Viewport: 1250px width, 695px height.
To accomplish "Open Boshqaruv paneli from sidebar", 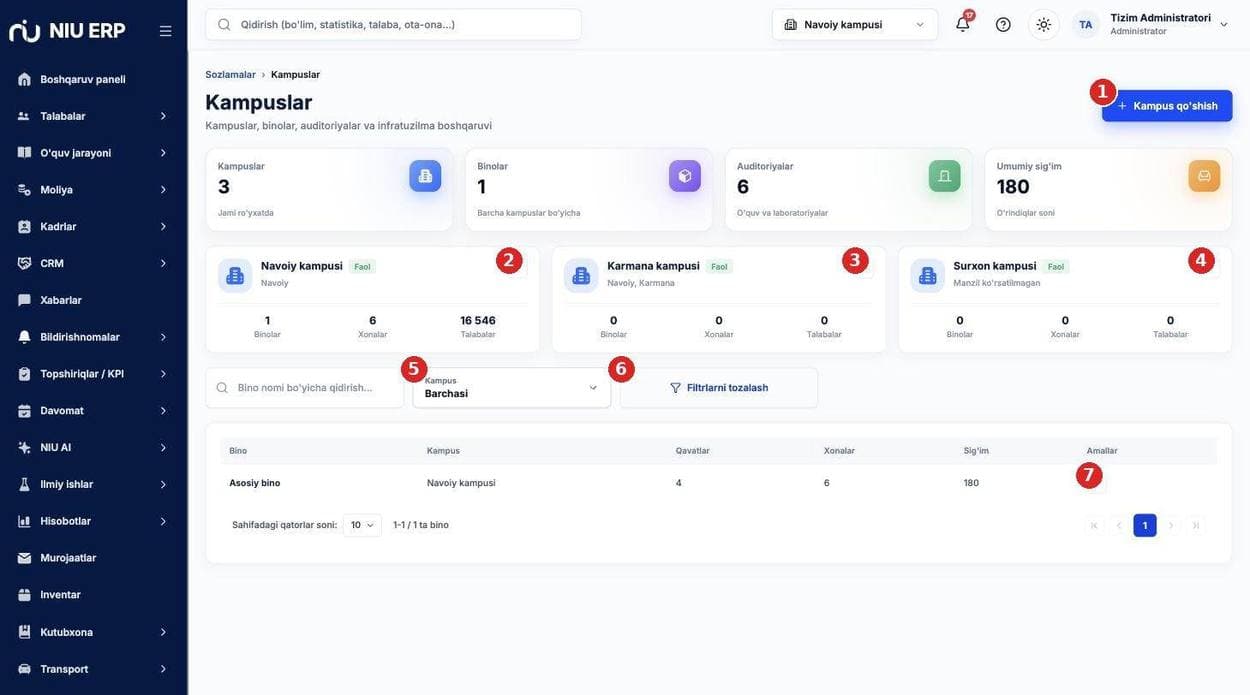I will coord(94,79).
